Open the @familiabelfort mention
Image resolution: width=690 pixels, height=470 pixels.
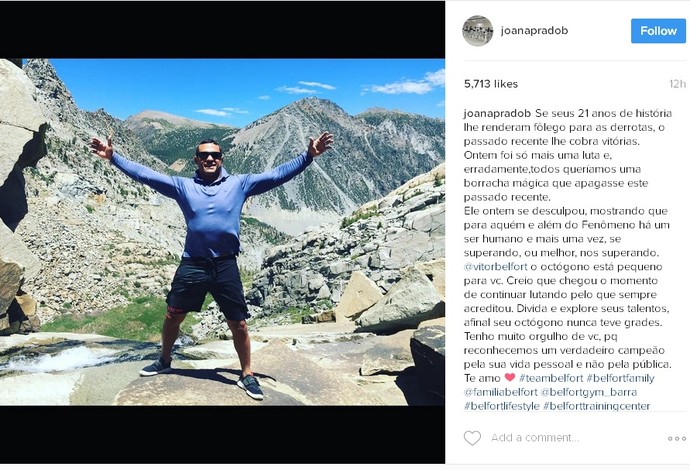pyautogui.click(x=500, y=392)
